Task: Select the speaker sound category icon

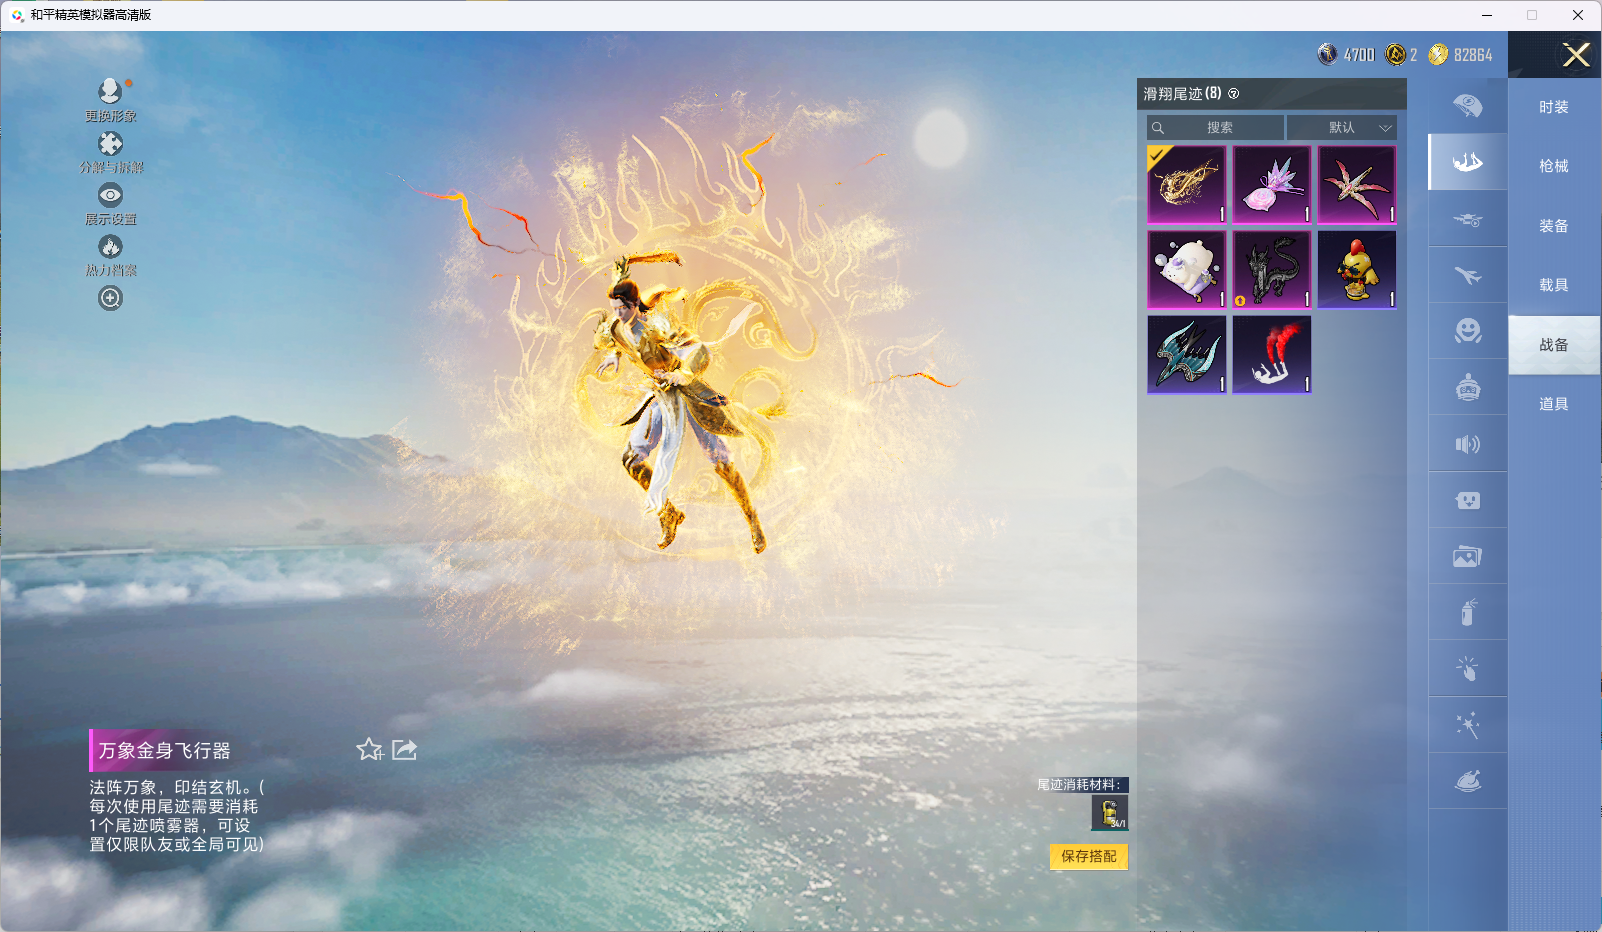Action: [x=1467, y=444]
